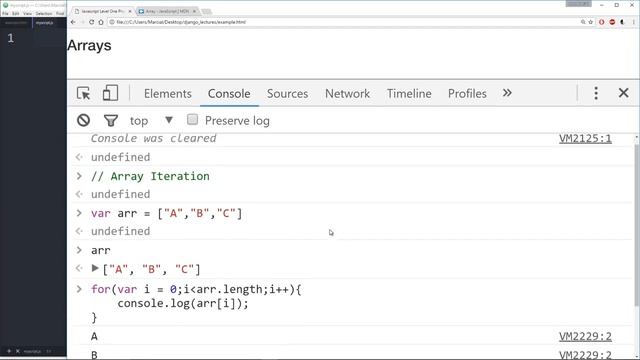Click line number 1 in the editor

click(x=11, y=38)
